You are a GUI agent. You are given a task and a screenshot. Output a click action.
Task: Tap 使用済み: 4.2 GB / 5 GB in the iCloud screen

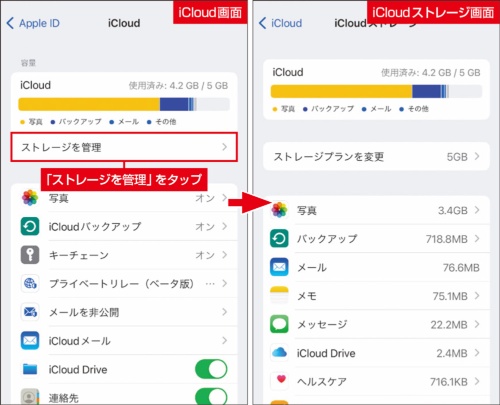click(x=178, y=86)
